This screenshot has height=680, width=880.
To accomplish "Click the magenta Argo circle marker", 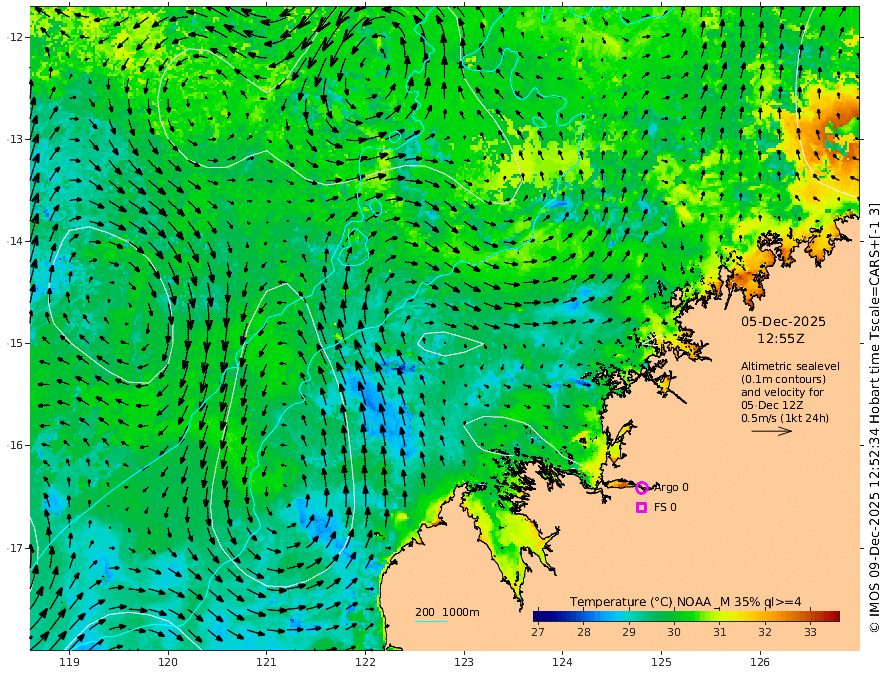I will [x=642, y=488].
